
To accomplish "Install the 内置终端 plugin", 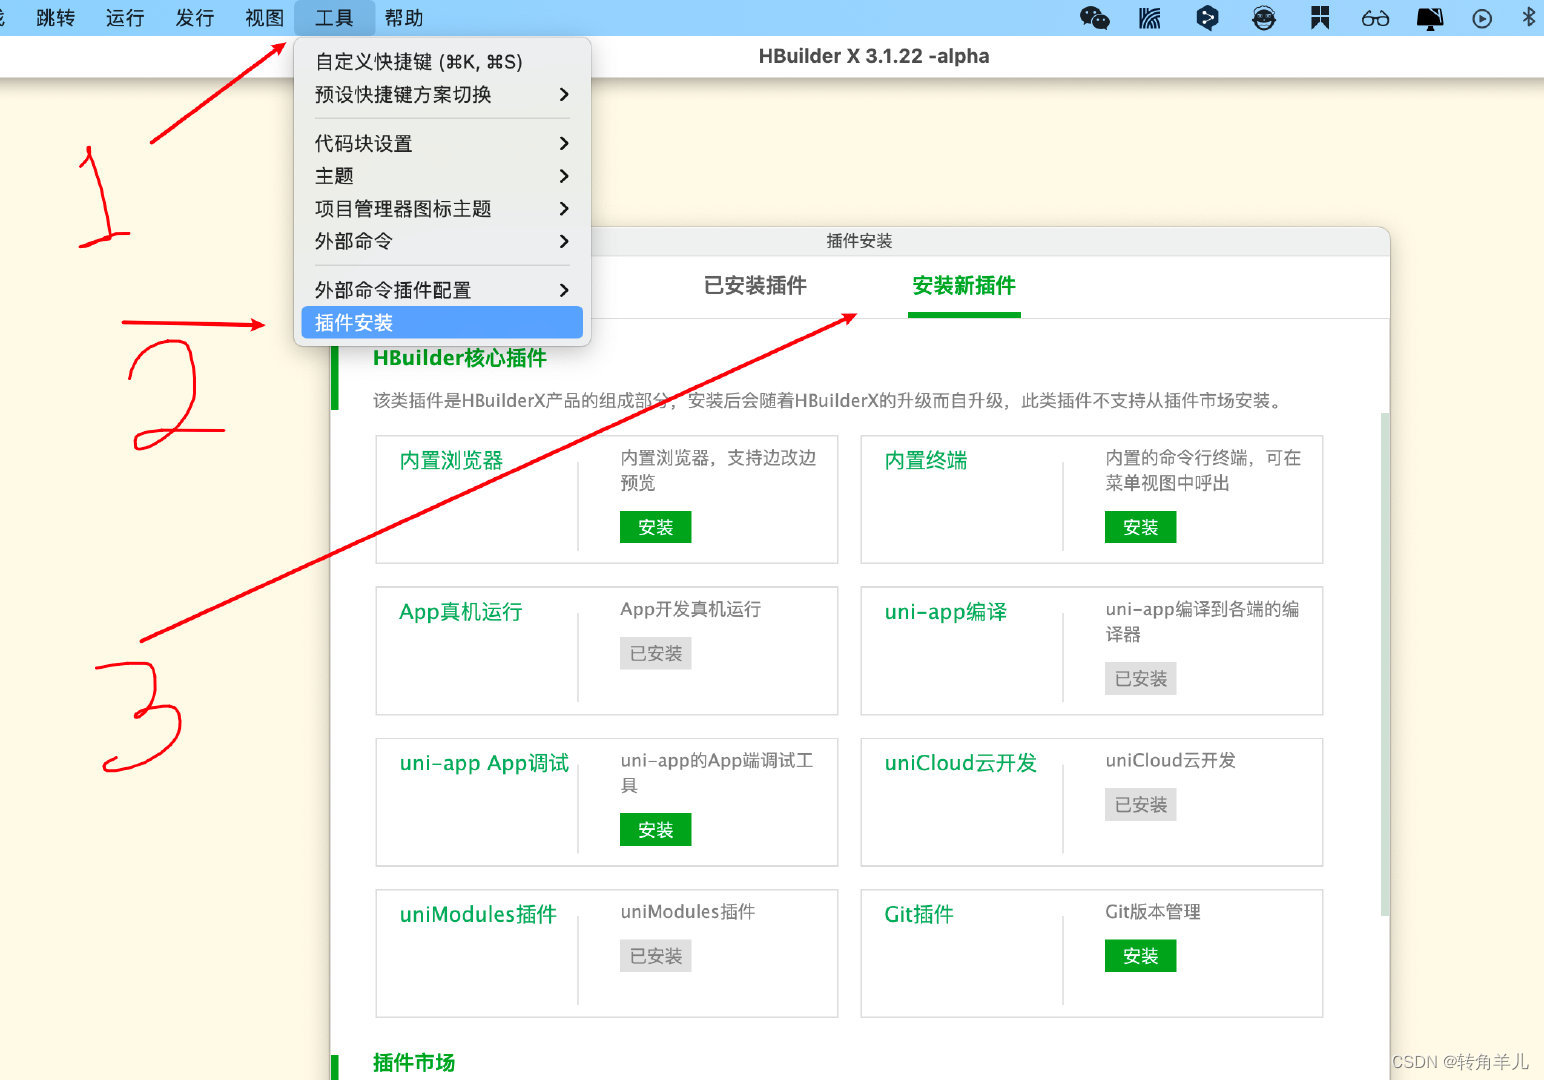I will 1141,527.
